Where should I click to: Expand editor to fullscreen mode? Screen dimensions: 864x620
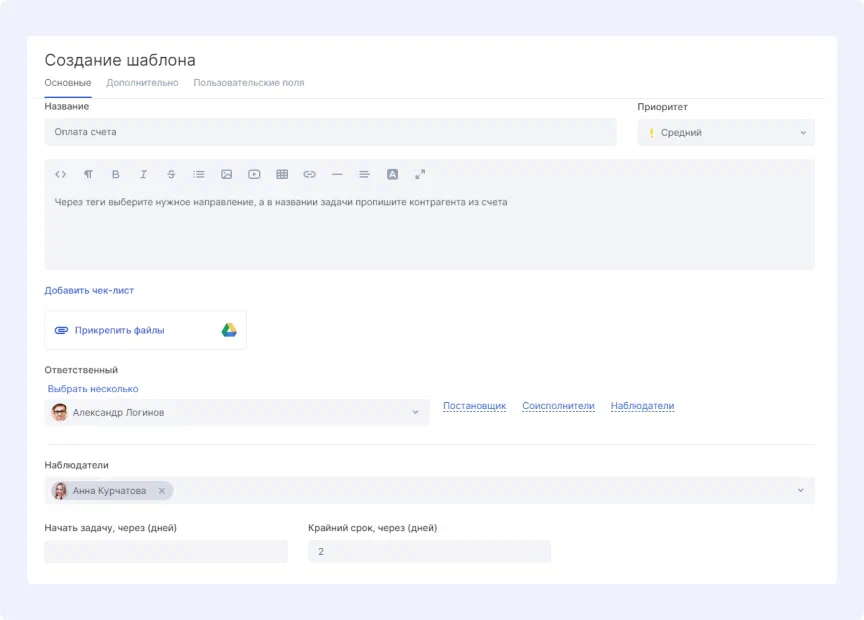point(420,174)
